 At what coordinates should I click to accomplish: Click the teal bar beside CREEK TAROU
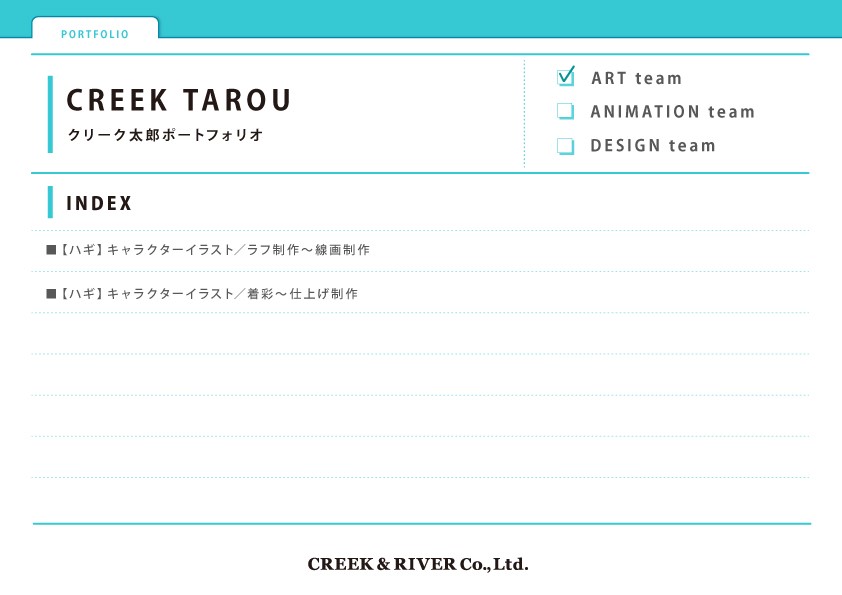[x=50, y=114]
